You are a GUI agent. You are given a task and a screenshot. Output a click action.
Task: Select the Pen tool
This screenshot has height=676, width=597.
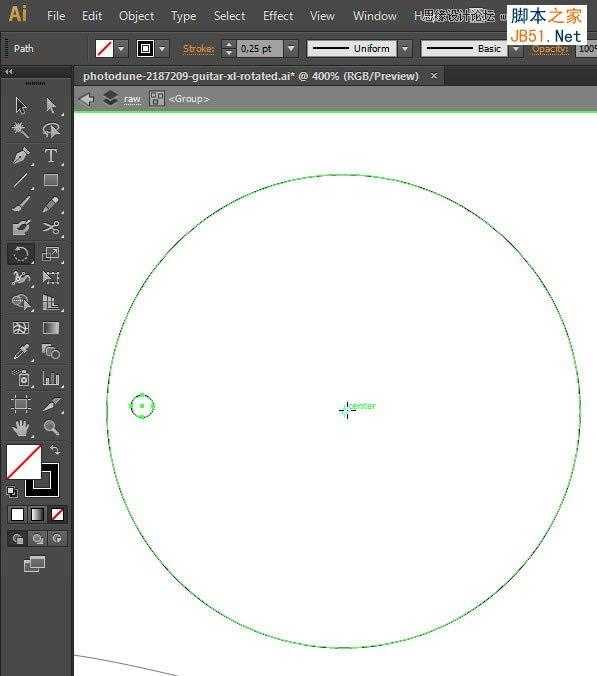[21, 156]
